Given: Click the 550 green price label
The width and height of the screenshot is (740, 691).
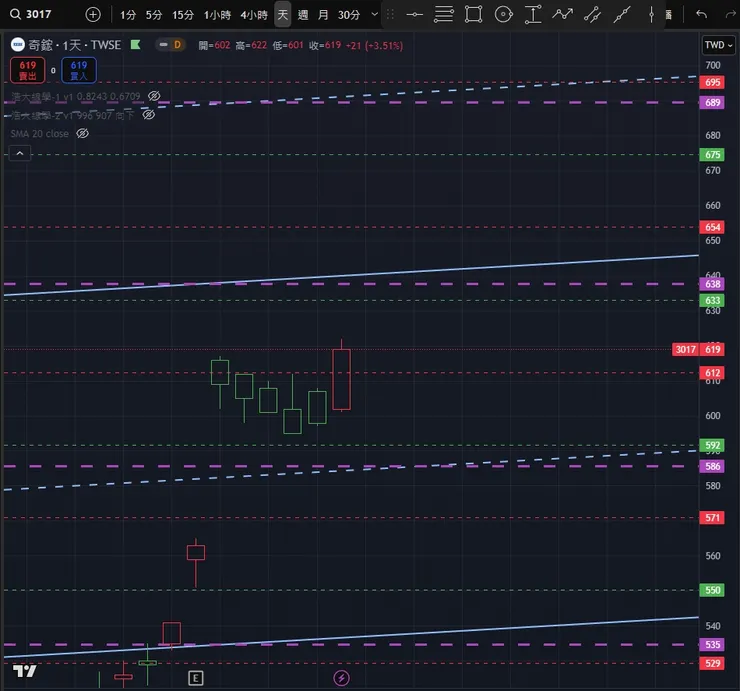Looking at the screenshot, I should (712, 590).
